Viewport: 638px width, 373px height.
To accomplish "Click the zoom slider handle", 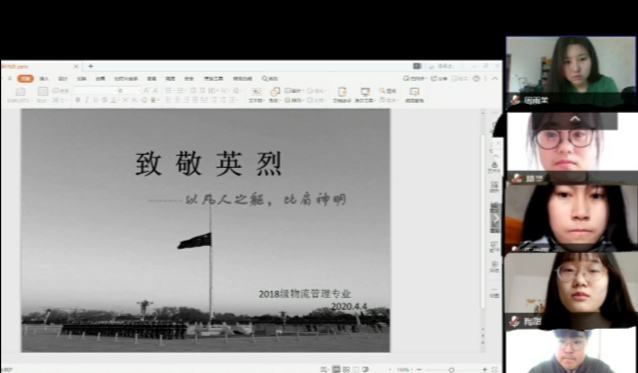I will point(451,369).
